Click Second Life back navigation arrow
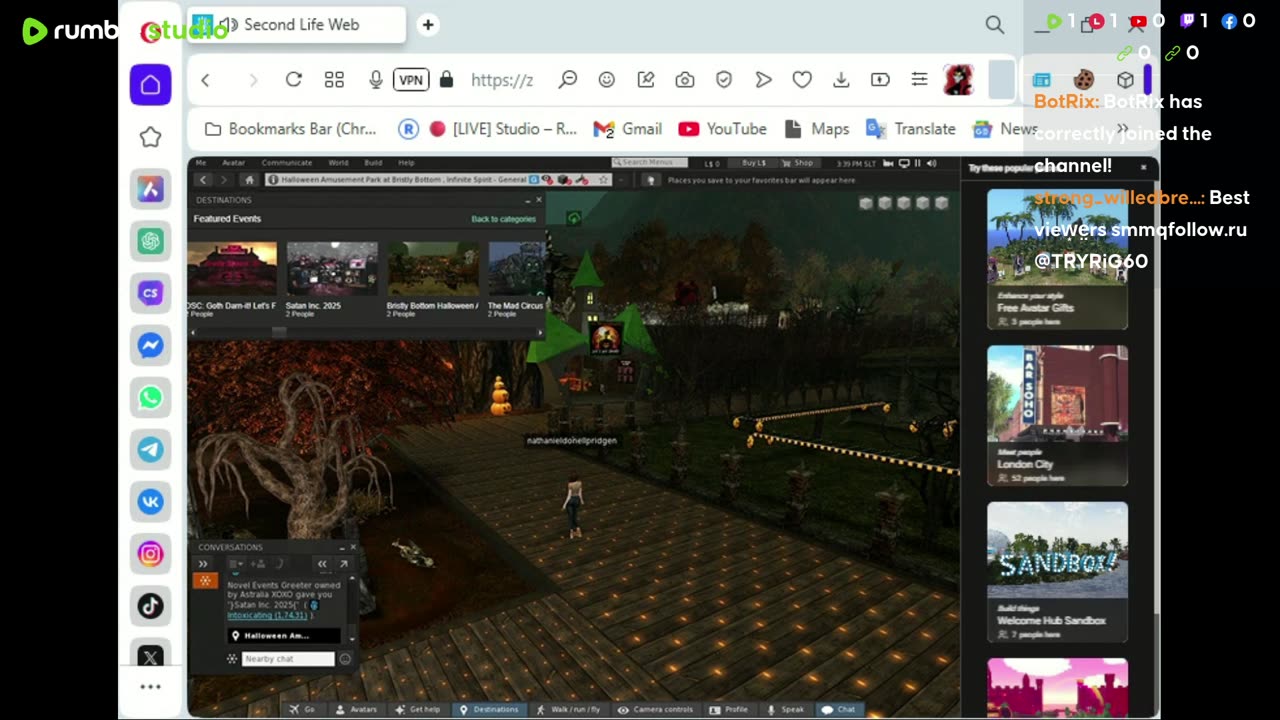The image size is (1280, 720). click(x=203, y=180)
